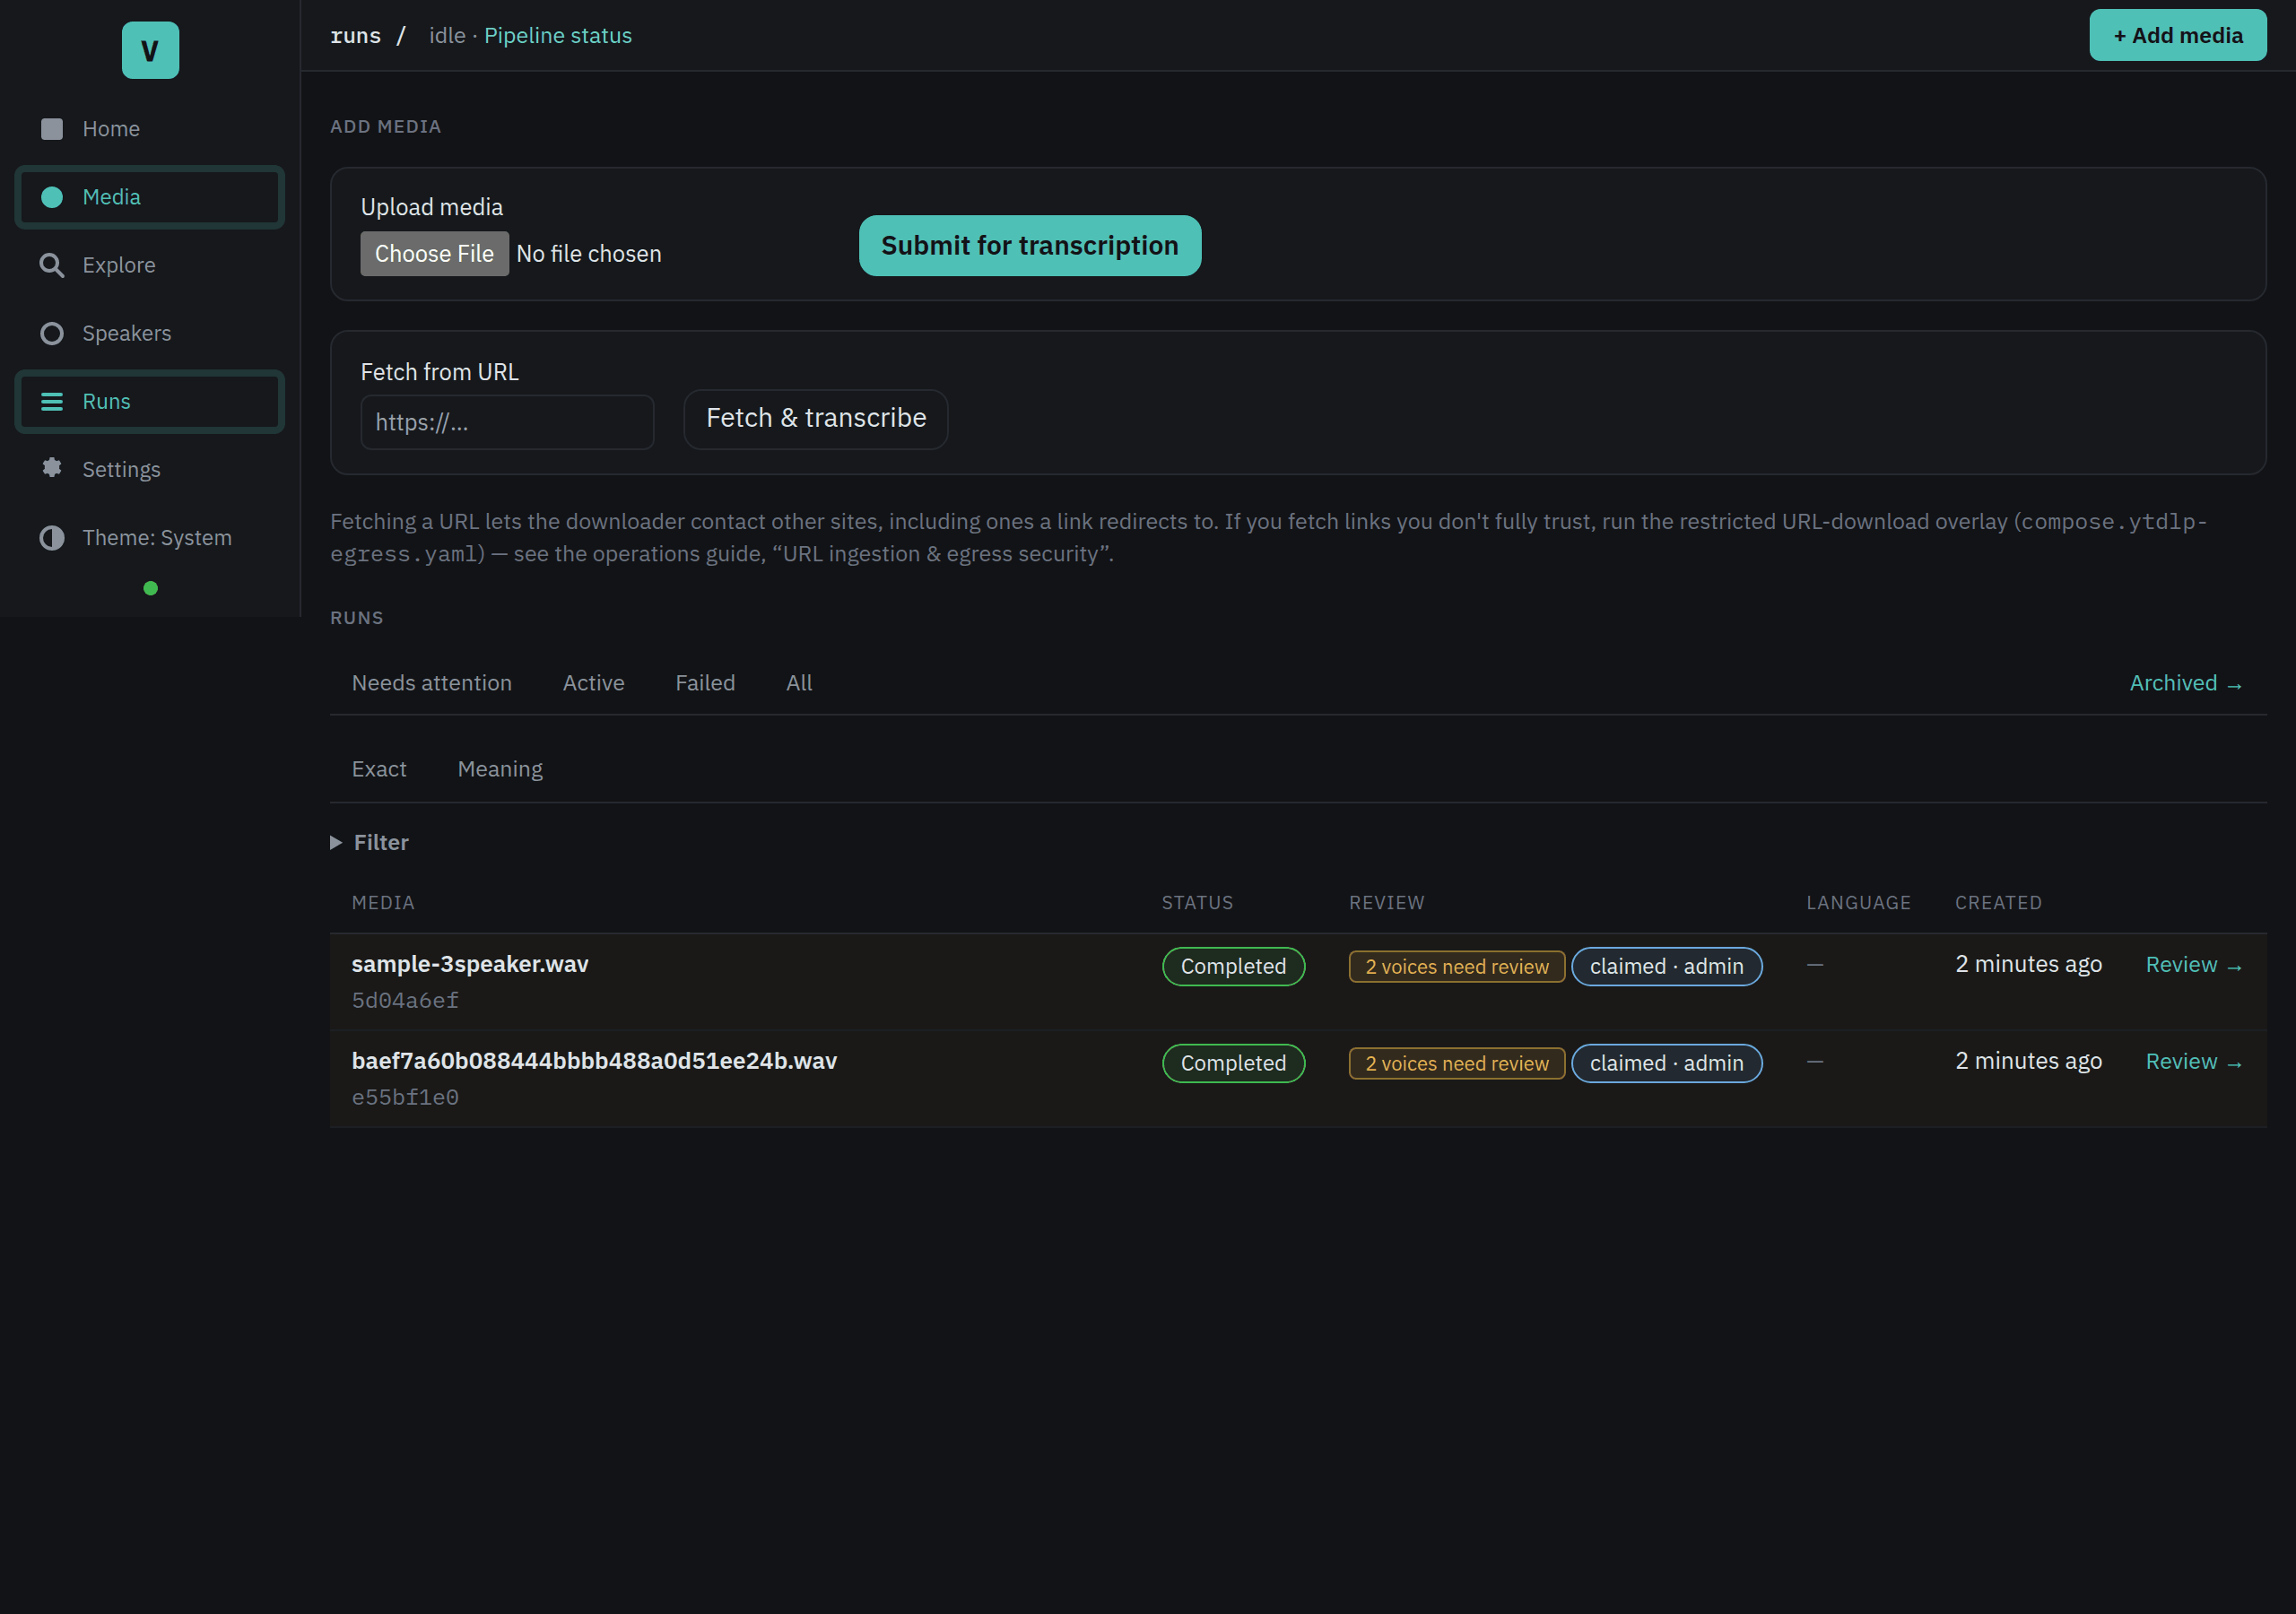Click 2 minutes ago for run e55bf1e0
Viewport: 2296px width, 1614px height.
2028,1061
